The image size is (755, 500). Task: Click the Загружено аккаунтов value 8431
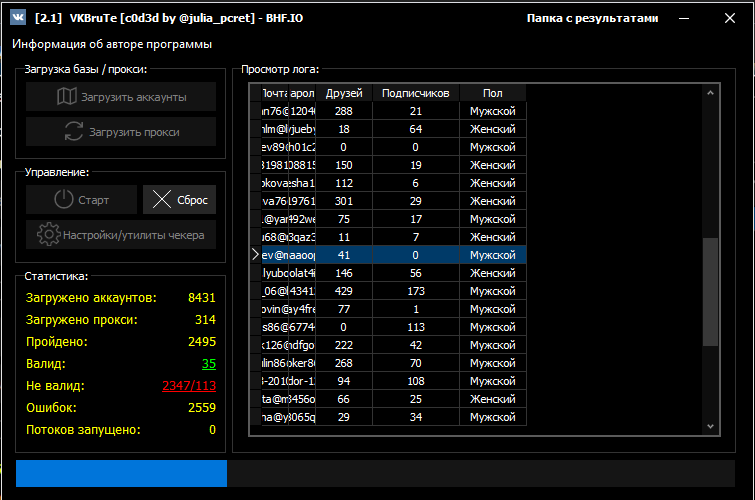[202, 298]
